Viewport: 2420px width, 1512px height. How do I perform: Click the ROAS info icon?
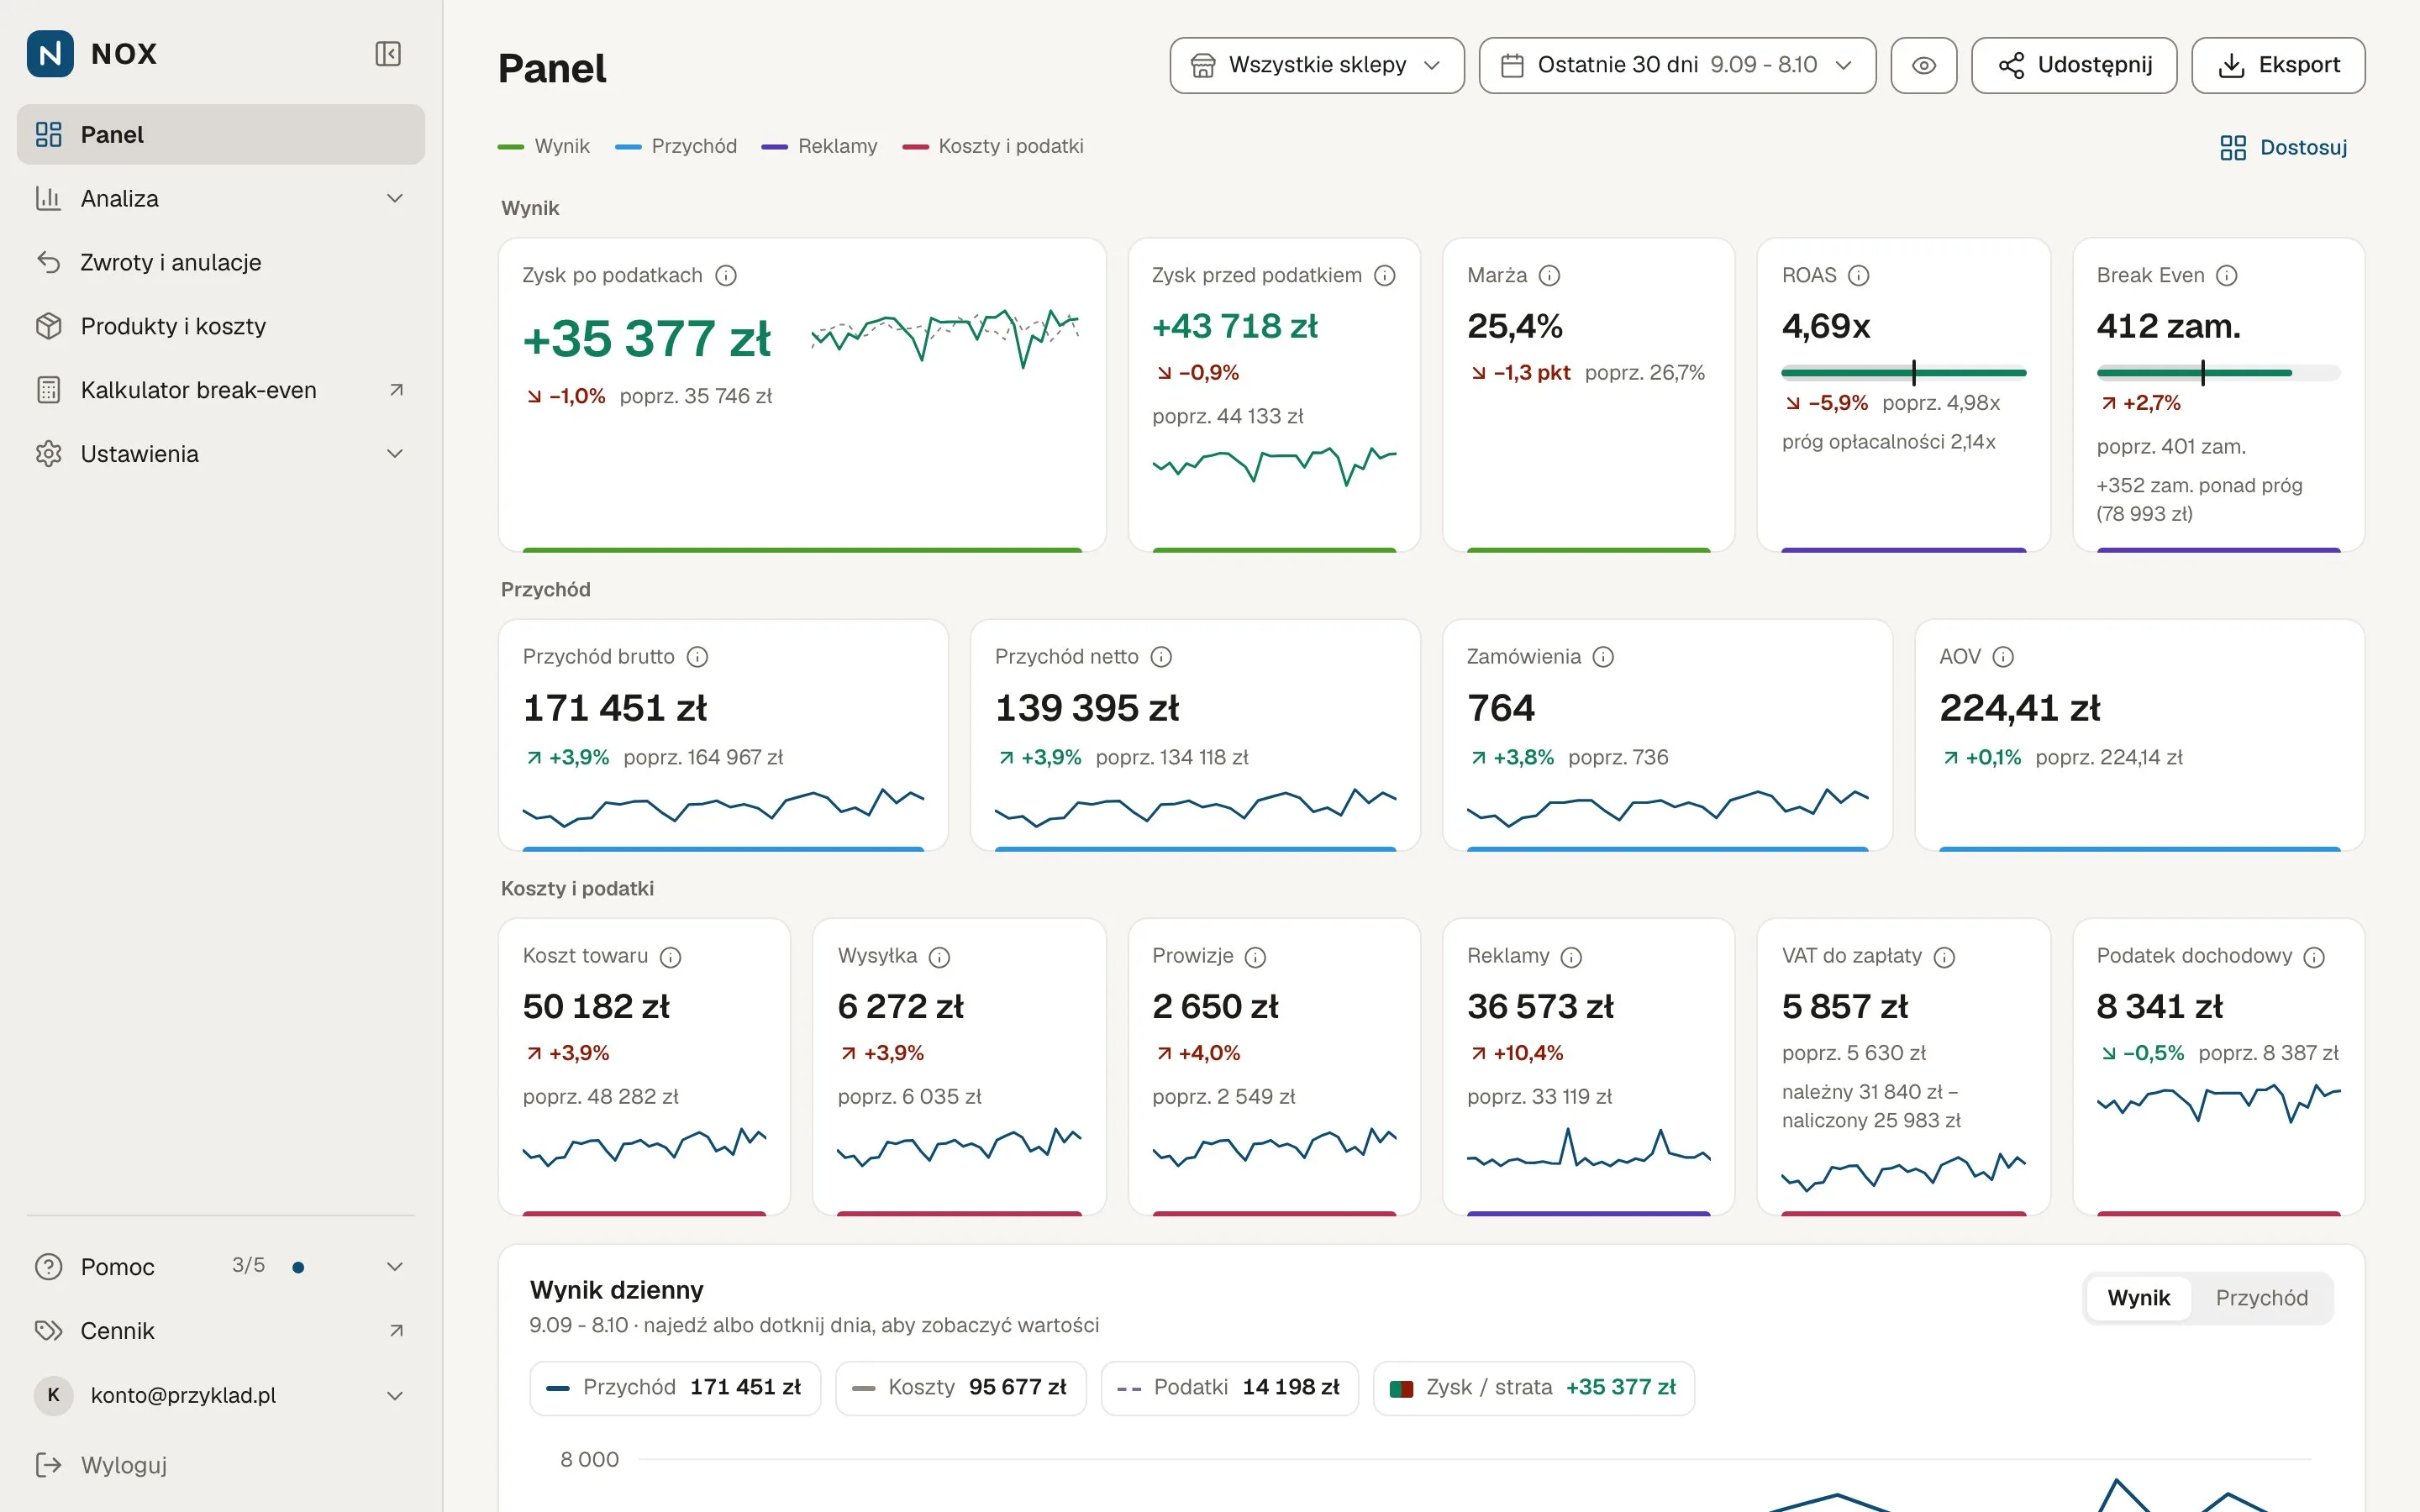[1858, 275]
